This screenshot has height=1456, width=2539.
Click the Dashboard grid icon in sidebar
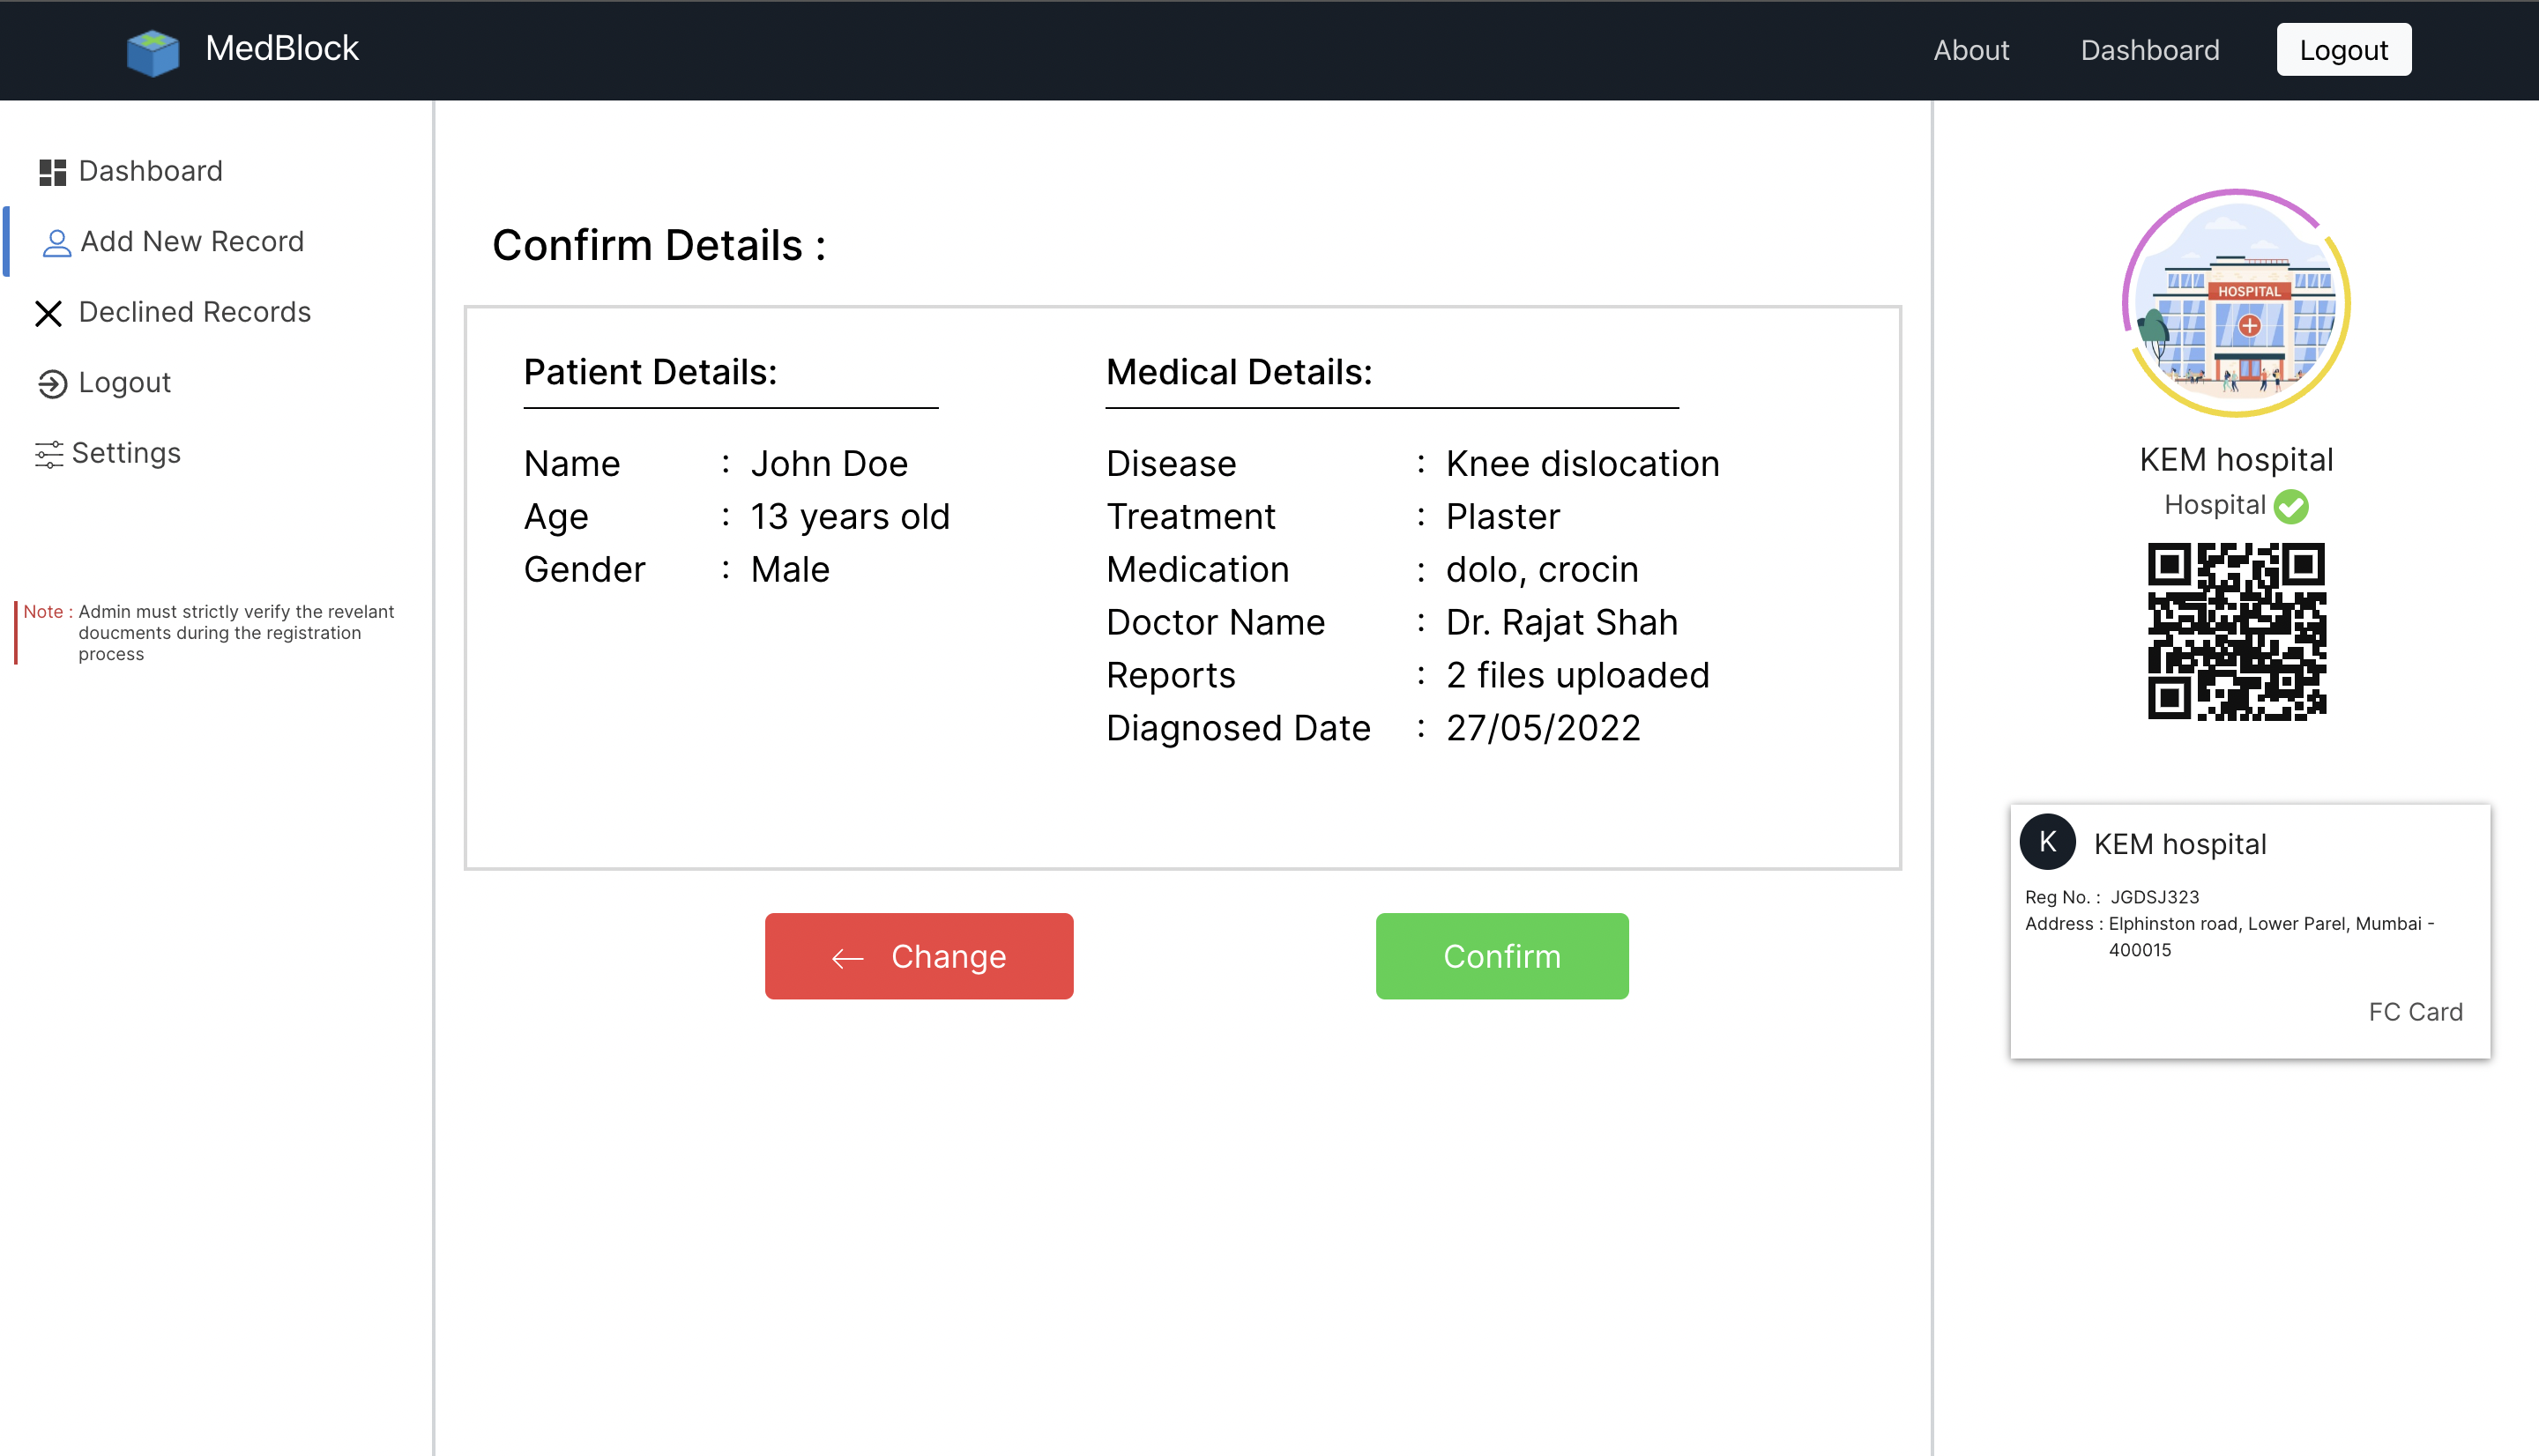click(x=52, y=172)
